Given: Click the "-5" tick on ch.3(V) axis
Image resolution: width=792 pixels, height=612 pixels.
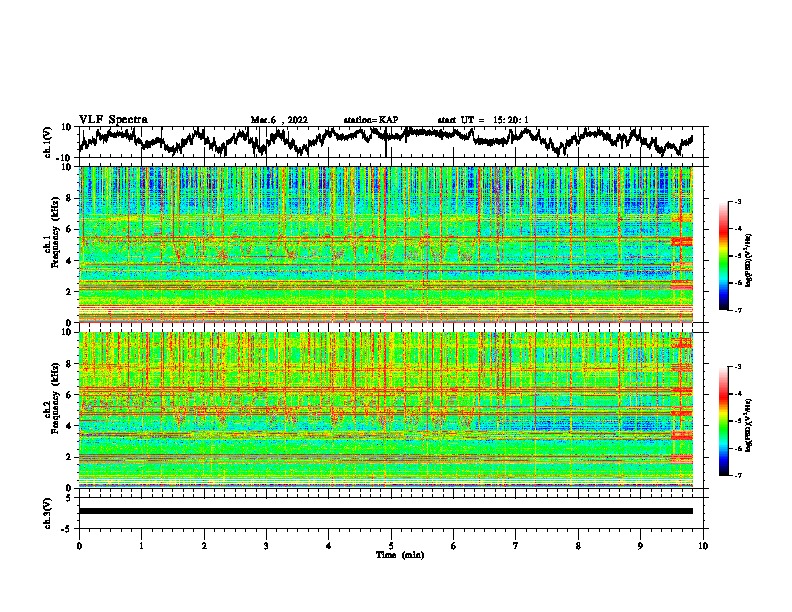Looking at the screenshot, I should pyautogui.click(x=67, y=529).
